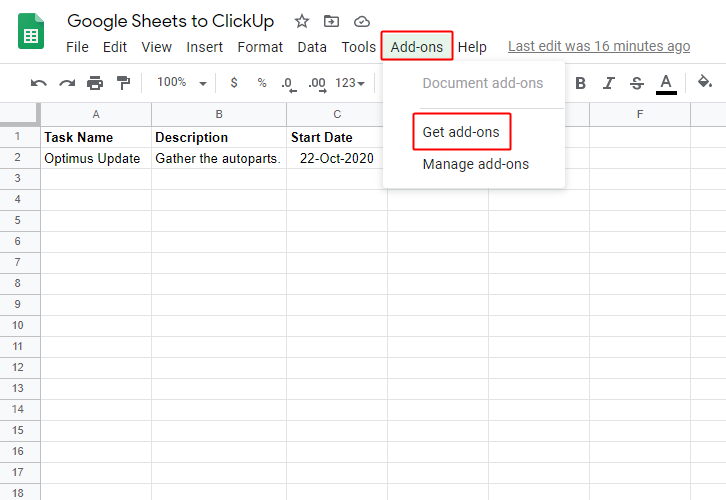The width and height of the screenshot is (726, 500).
Task: Click the Document add-ons entry
Action: pyautogui.click(x=482, y=83)
